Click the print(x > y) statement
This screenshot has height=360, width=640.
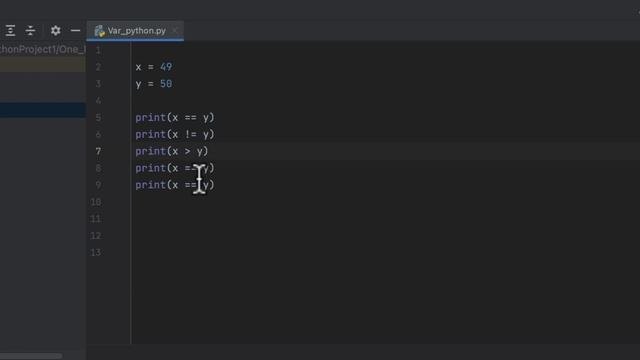172,151
